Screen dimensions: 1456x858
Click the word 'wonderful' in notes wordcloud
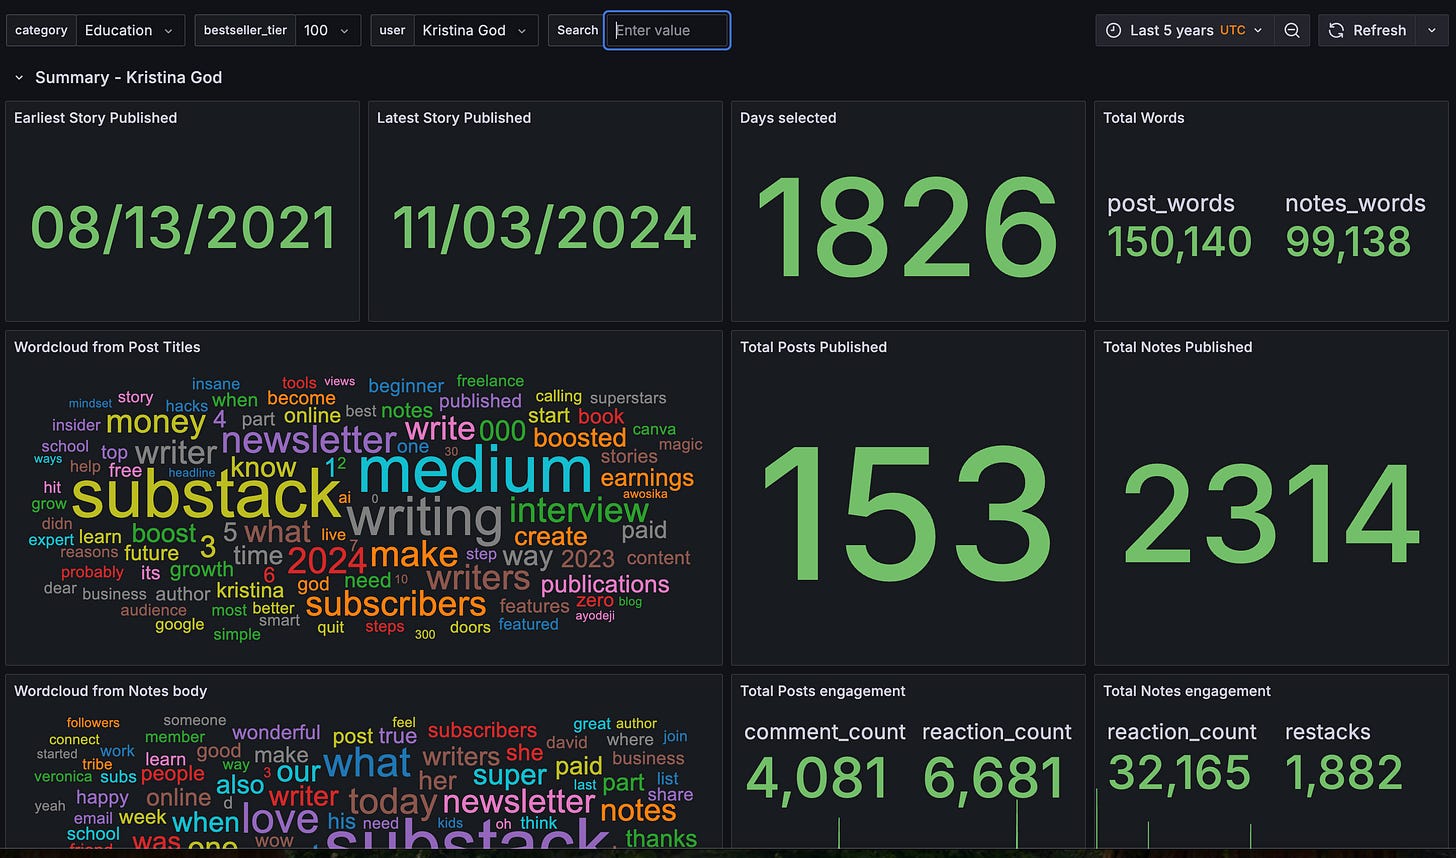click(276, 733)
